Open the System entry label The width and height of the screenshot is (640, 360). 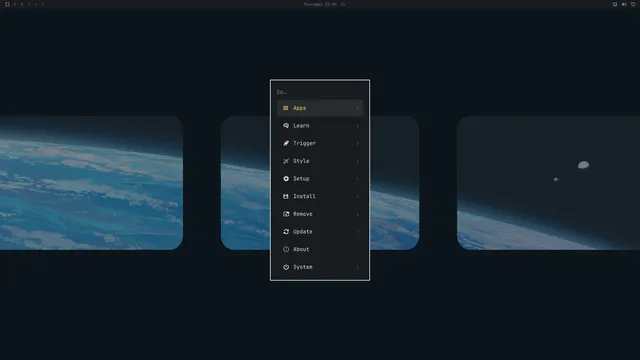click(x=303, y=267)
